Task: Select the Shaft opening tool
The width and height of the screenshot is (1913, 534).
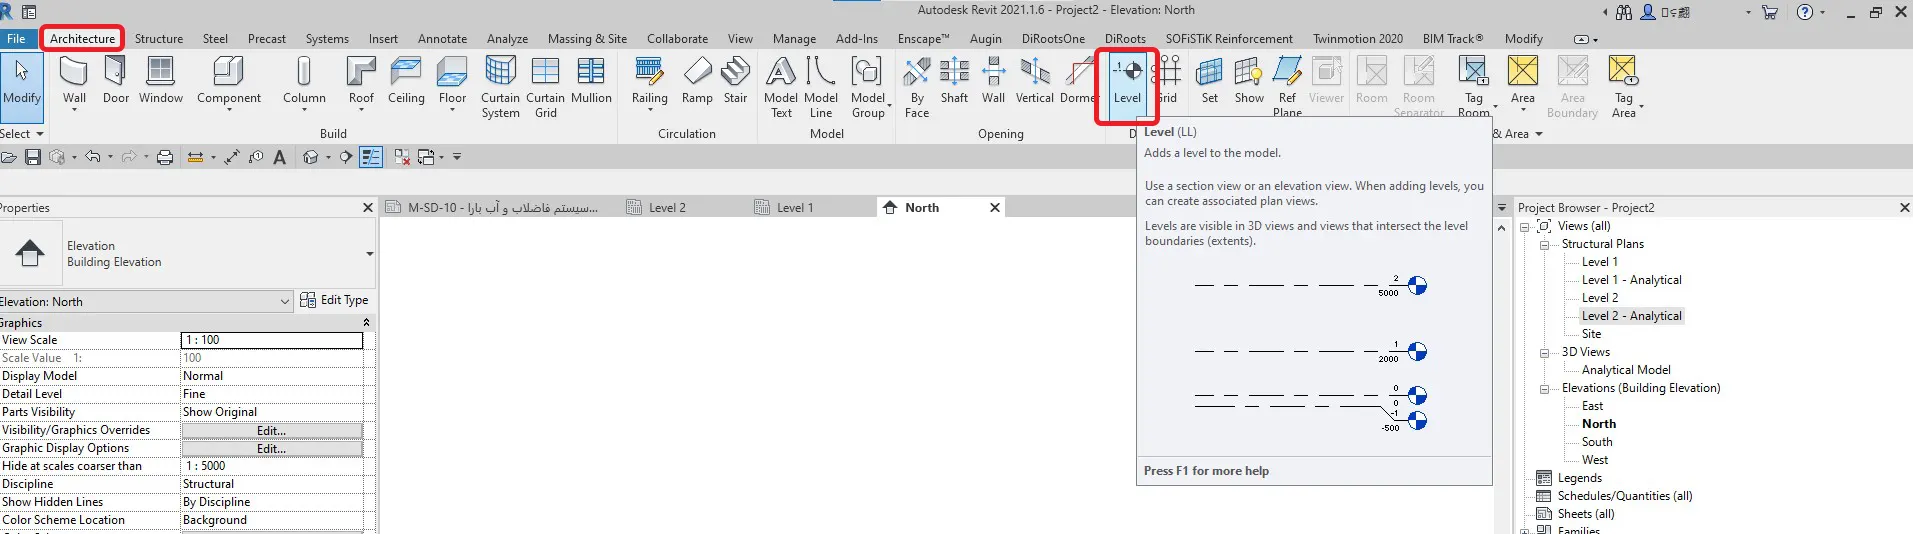Action: click(954, 82)
